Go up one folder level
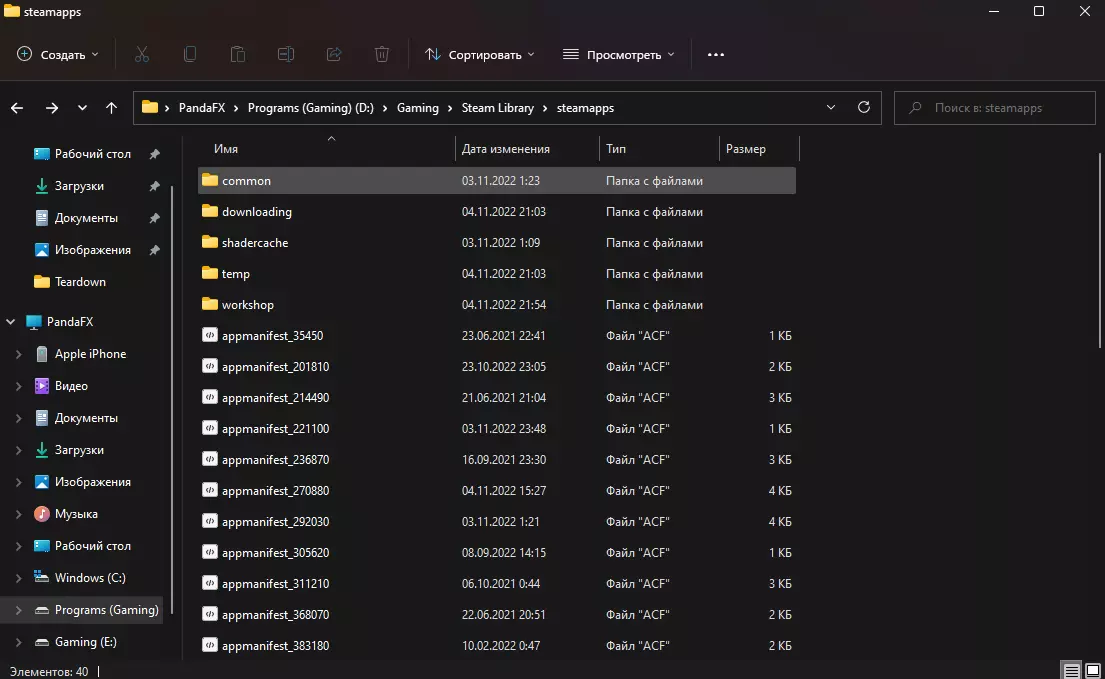The width and height of the screenshot is (1105, 679). [112, 108]
